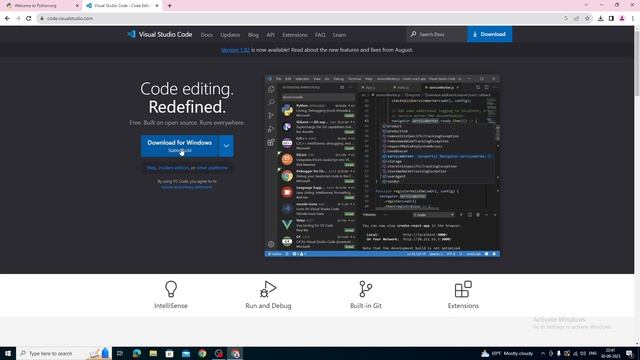Open the Extensions navigation item
The height and width of the screenshot is (360, 640).
click(295, 35)
